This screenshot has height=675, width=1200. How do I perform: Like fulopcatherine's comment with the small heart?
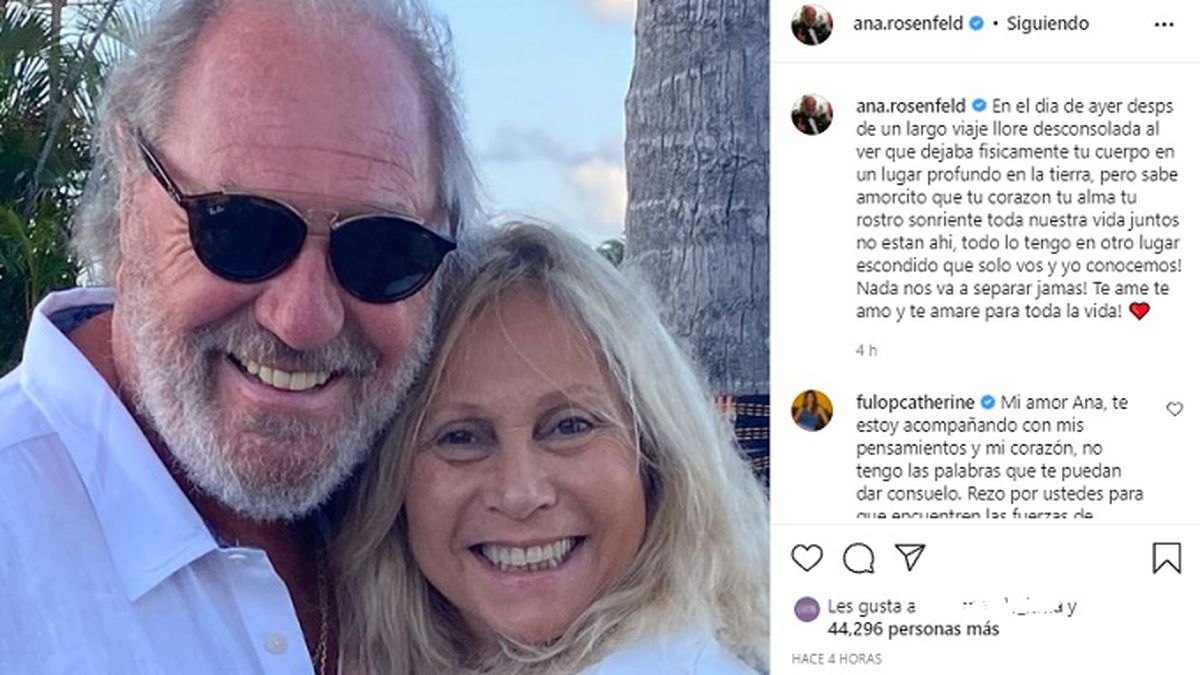click(x=1174, y=408)
